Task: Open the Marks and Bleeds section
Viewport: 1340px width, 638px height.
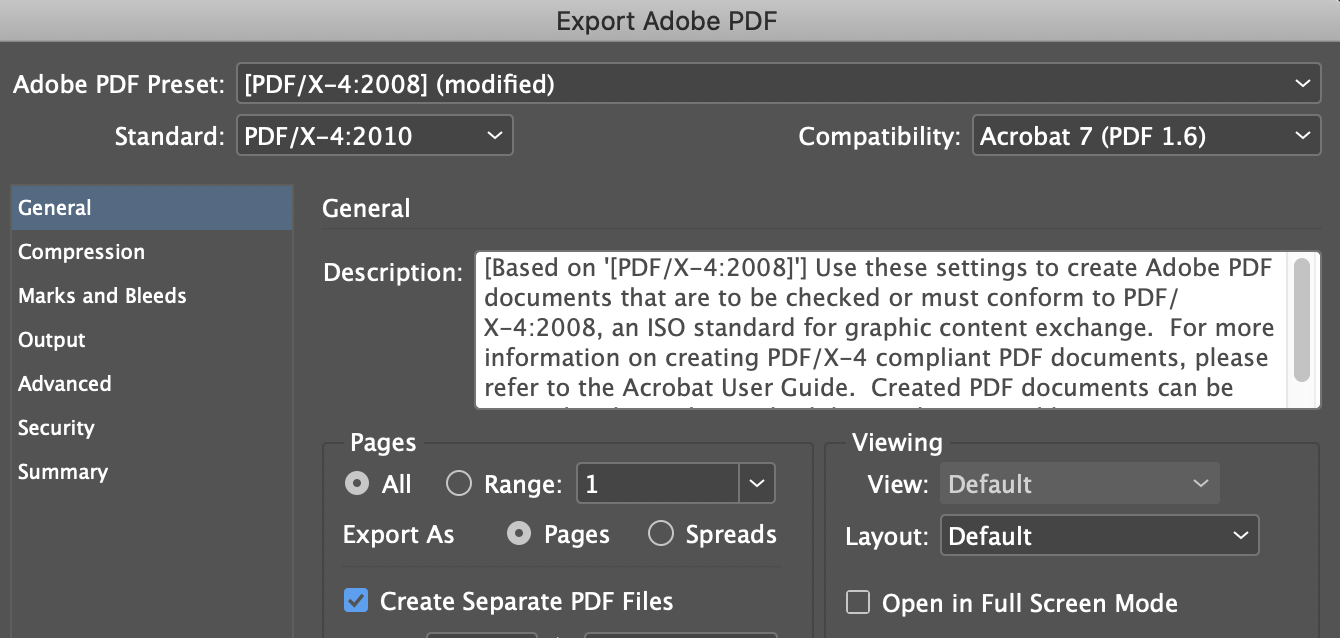Action: [102, 296]
